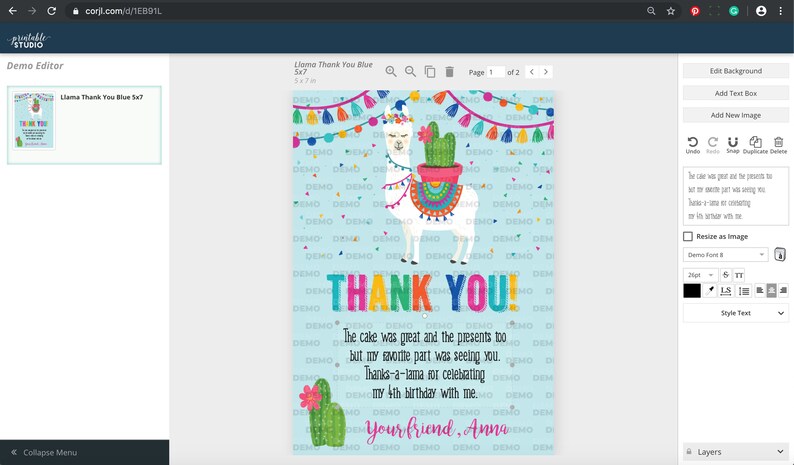
Task: Open the Pinterest extension icon
Action: coord(695,11)
